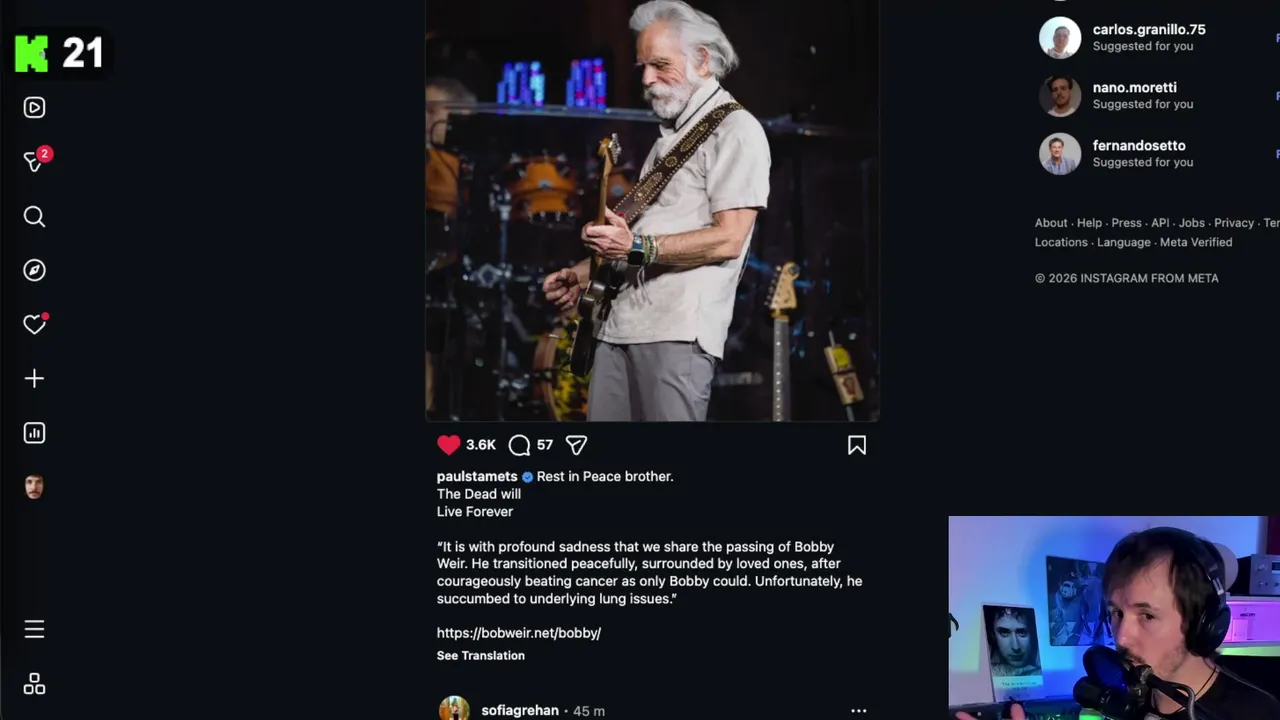Toggle the bookmark to save post
This screenshot has height=720, width=1280.
[x=857, y=445]
